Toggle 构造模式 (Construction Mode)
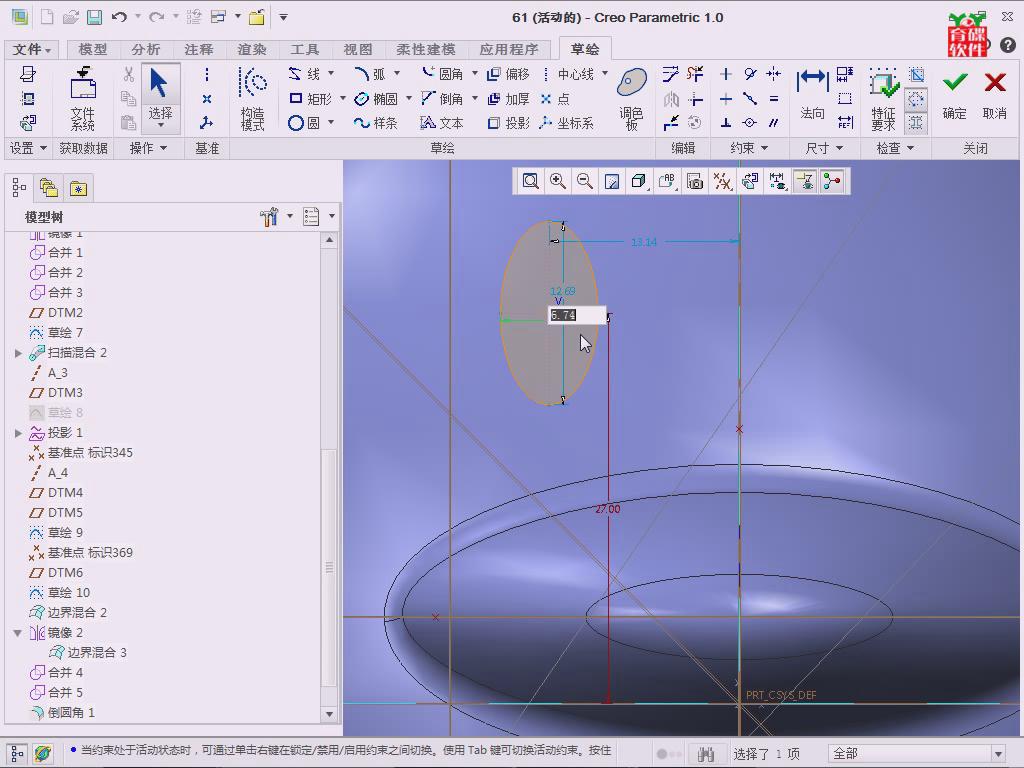This screenshot has height=768, width=1024. [x=252, y=99]
